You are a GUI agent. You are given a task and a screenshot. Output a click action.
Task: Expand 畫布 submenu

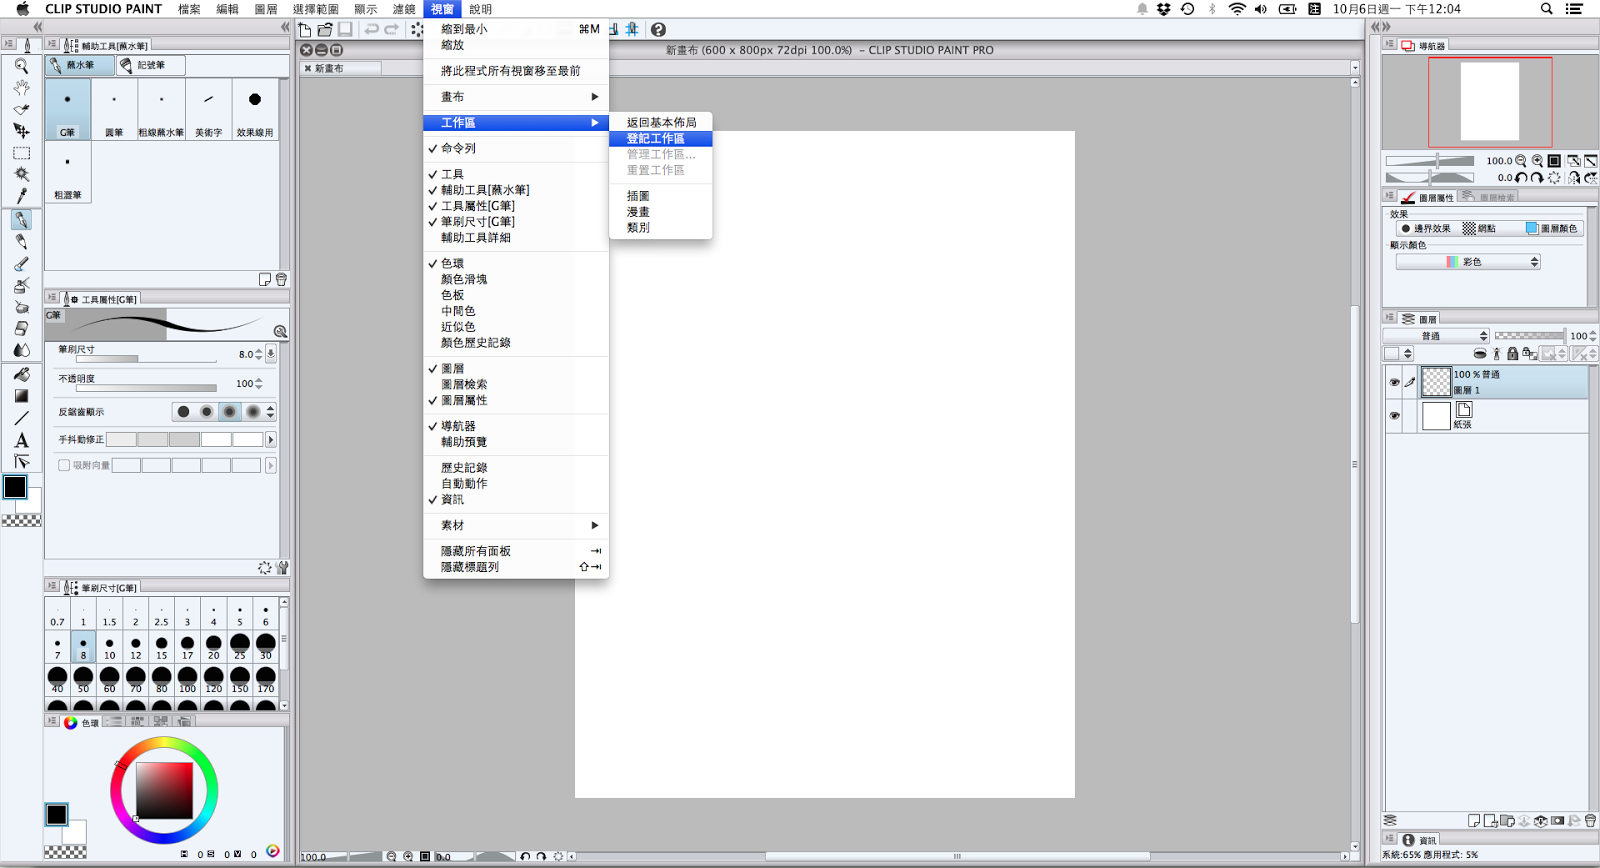(x=516, y=97)
